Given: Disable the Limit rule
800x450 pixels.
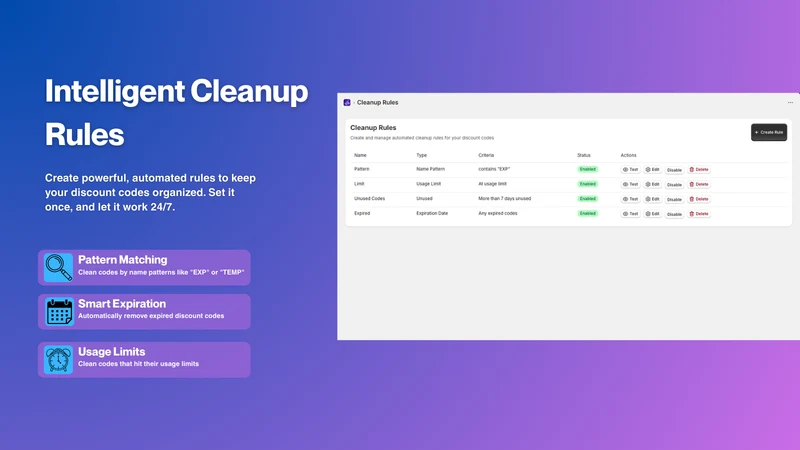Looking at the screenshot, I should pos(674,185).
